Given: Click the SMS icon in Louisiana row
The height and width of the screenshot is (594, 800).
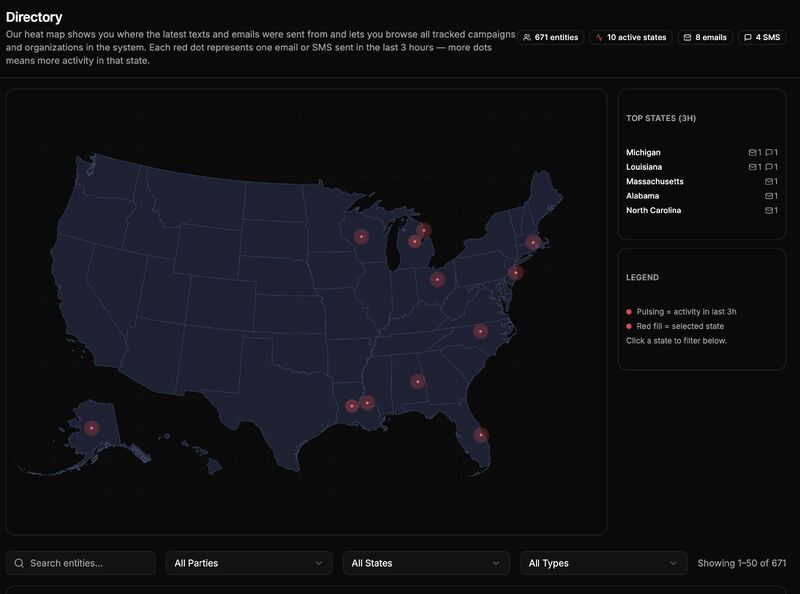Looking at the screenshot, I should pos(769,167).
